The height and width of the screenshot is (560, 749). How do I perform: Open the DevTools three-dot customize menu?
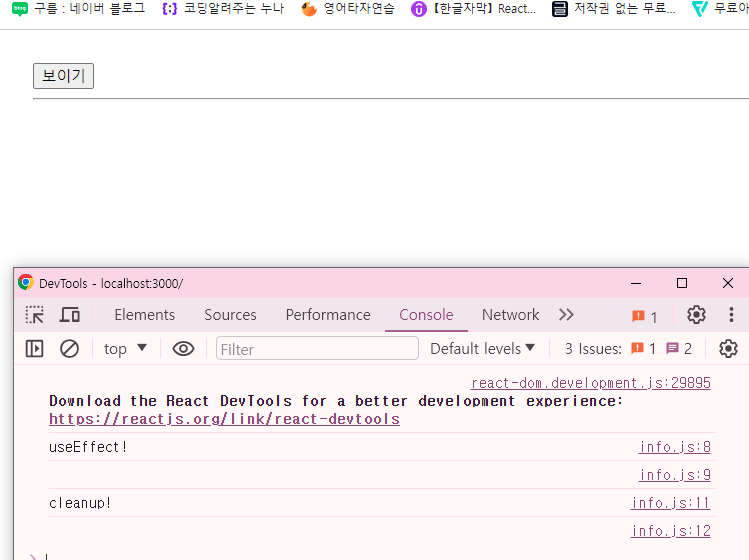click(731, 315)
